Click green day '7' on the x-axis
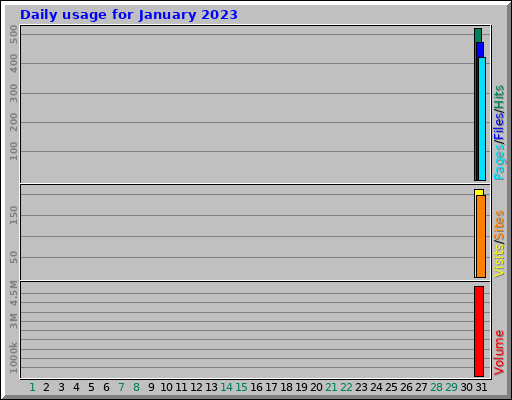This screenshot has height=400, width=512. pos(121,387)
